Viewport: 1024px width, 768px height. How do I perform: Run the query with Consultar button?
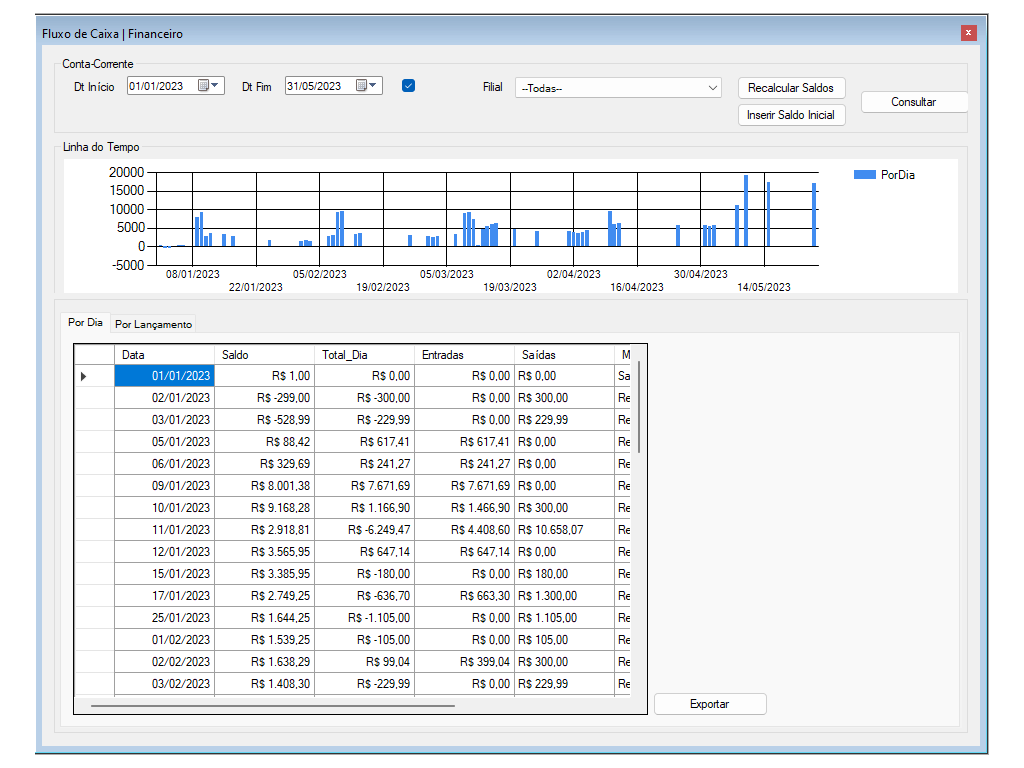pos(913,102)
